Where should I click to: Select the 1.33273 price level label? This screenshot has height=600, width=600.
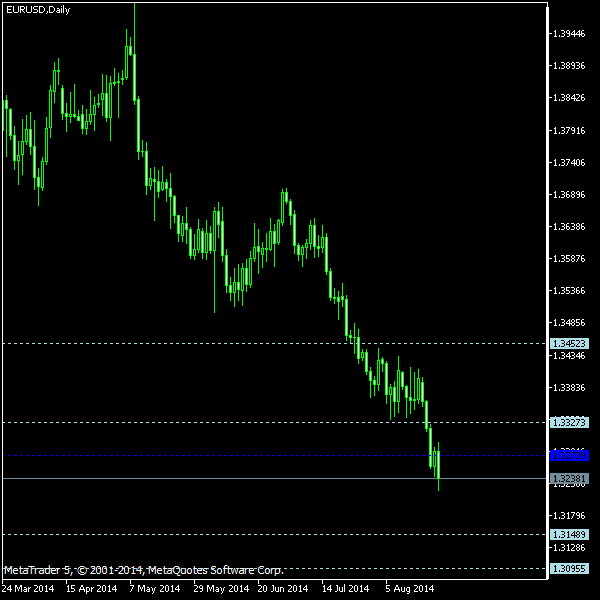[569, 422]
